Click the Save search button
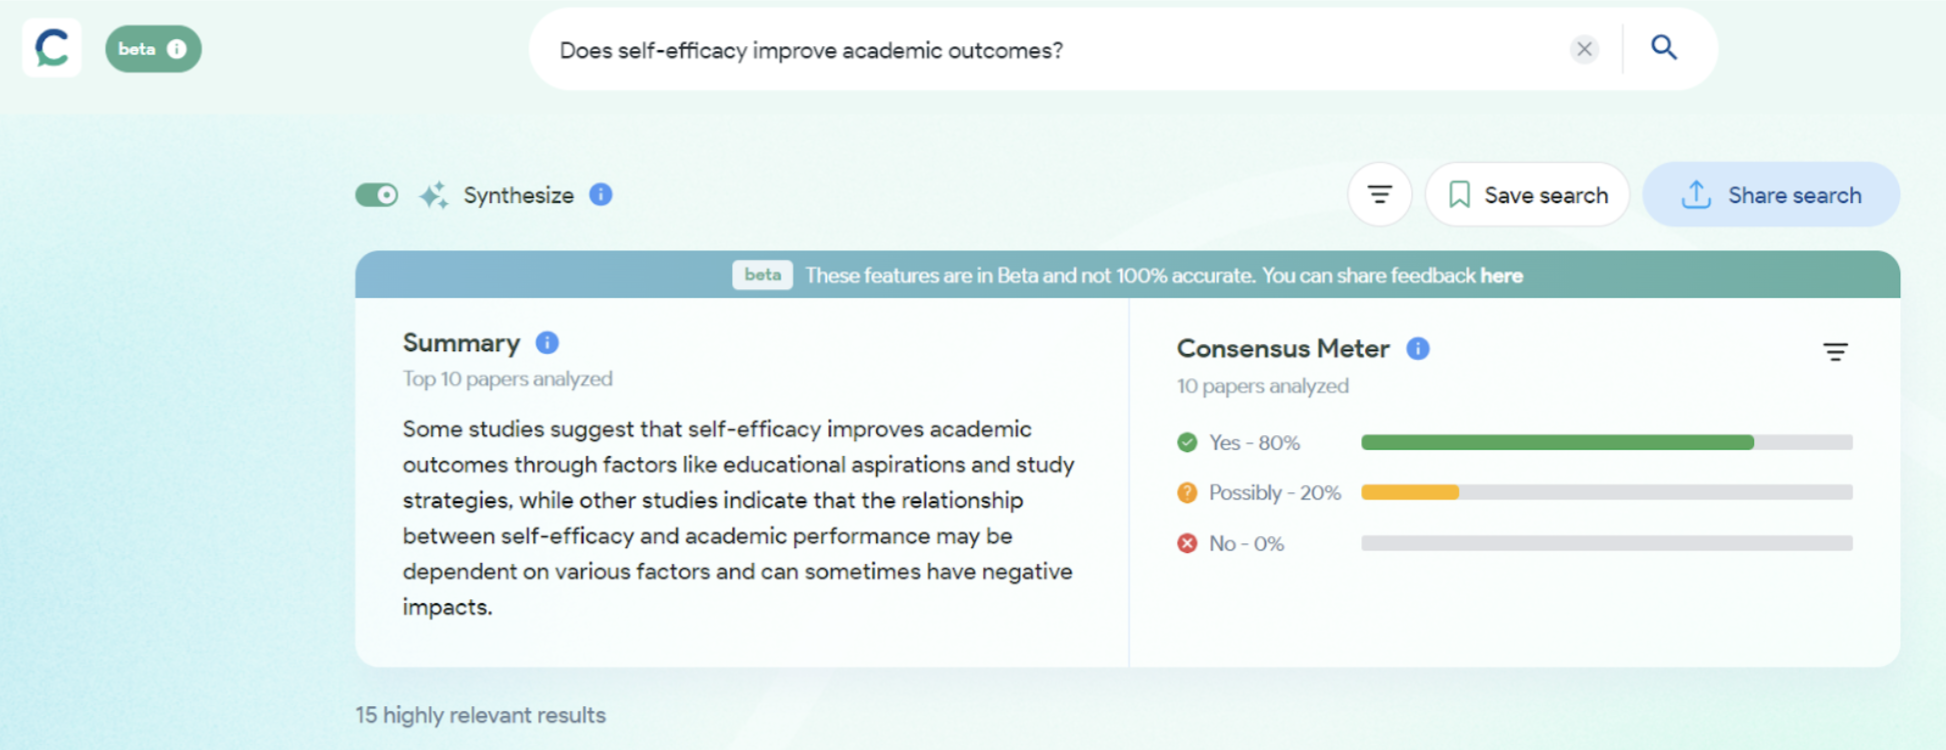 click(x=1527, y=195)
